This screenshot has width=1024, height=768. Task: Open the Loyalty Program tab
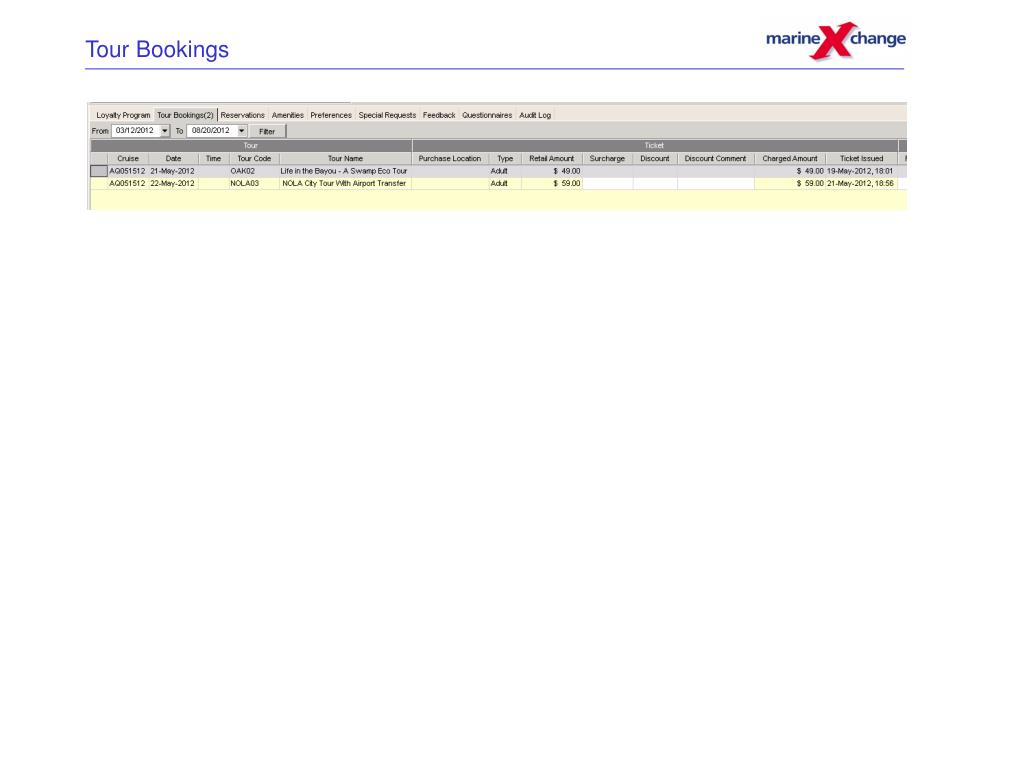[x=123, y=115]
